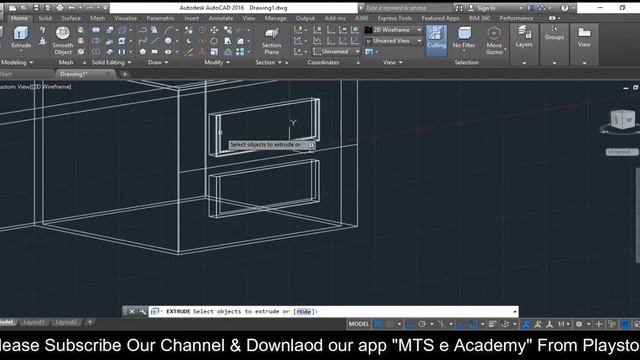Switch to the Visualize ribbon tab

(x=126, y=18)
